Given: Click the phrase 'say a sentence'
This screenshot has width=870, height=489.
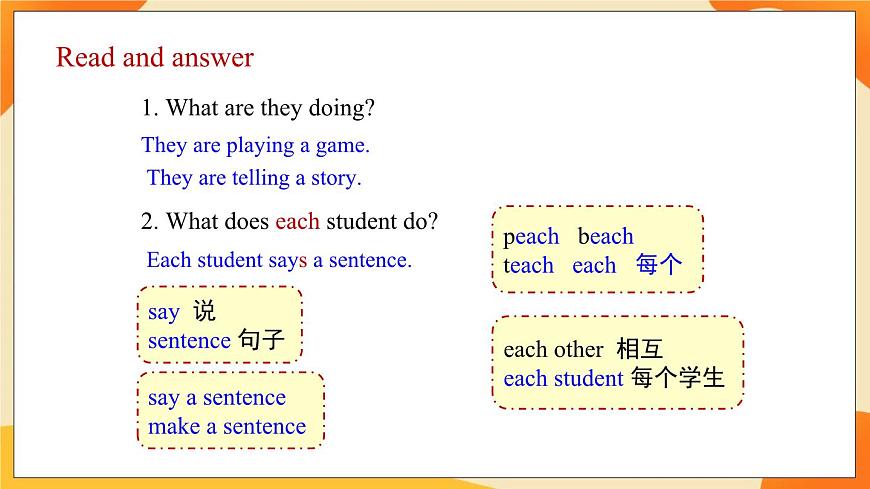Looking at the screenshot, I should (x=217, y=398).
